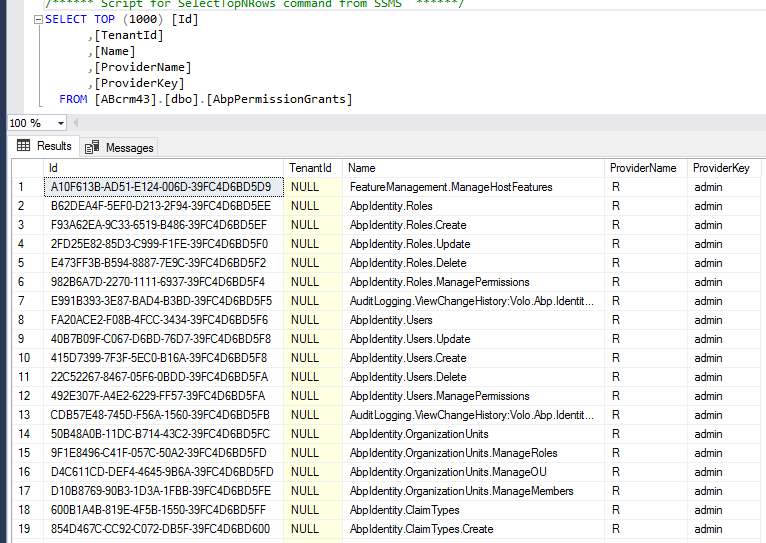Image resolution: width=766 pixels, height=543 pixels.
Task: Click the Results grid icon
Action: pyautogui.click(x=24, y=146)
